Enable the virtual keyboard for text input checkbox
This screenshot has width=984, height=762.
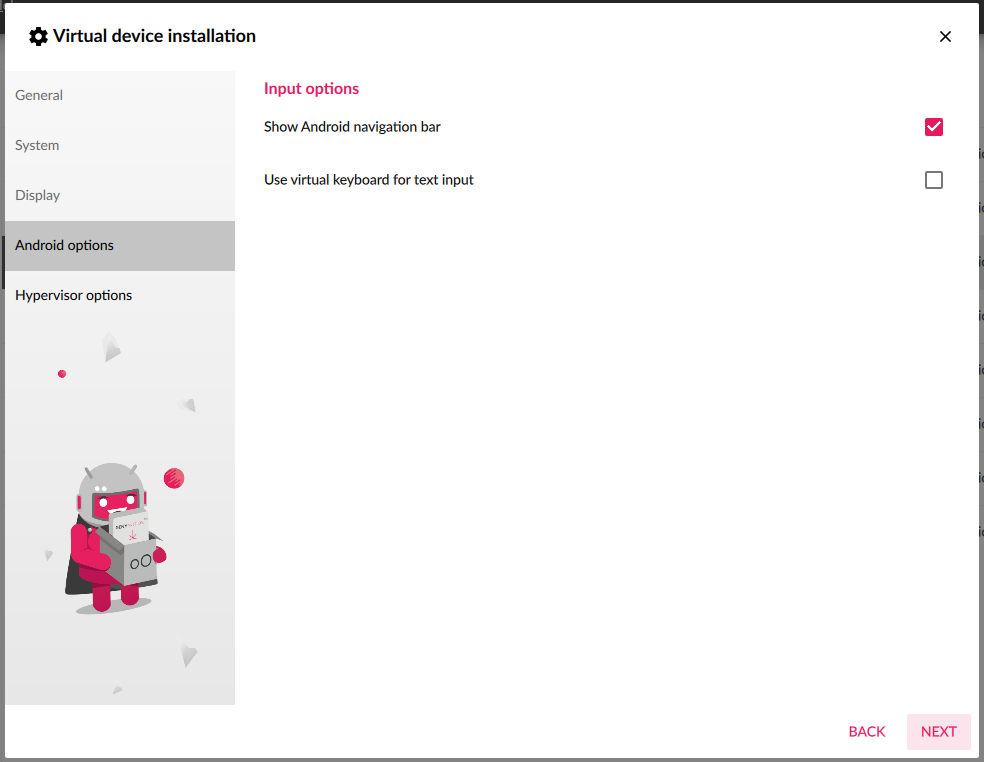(934, 180)
